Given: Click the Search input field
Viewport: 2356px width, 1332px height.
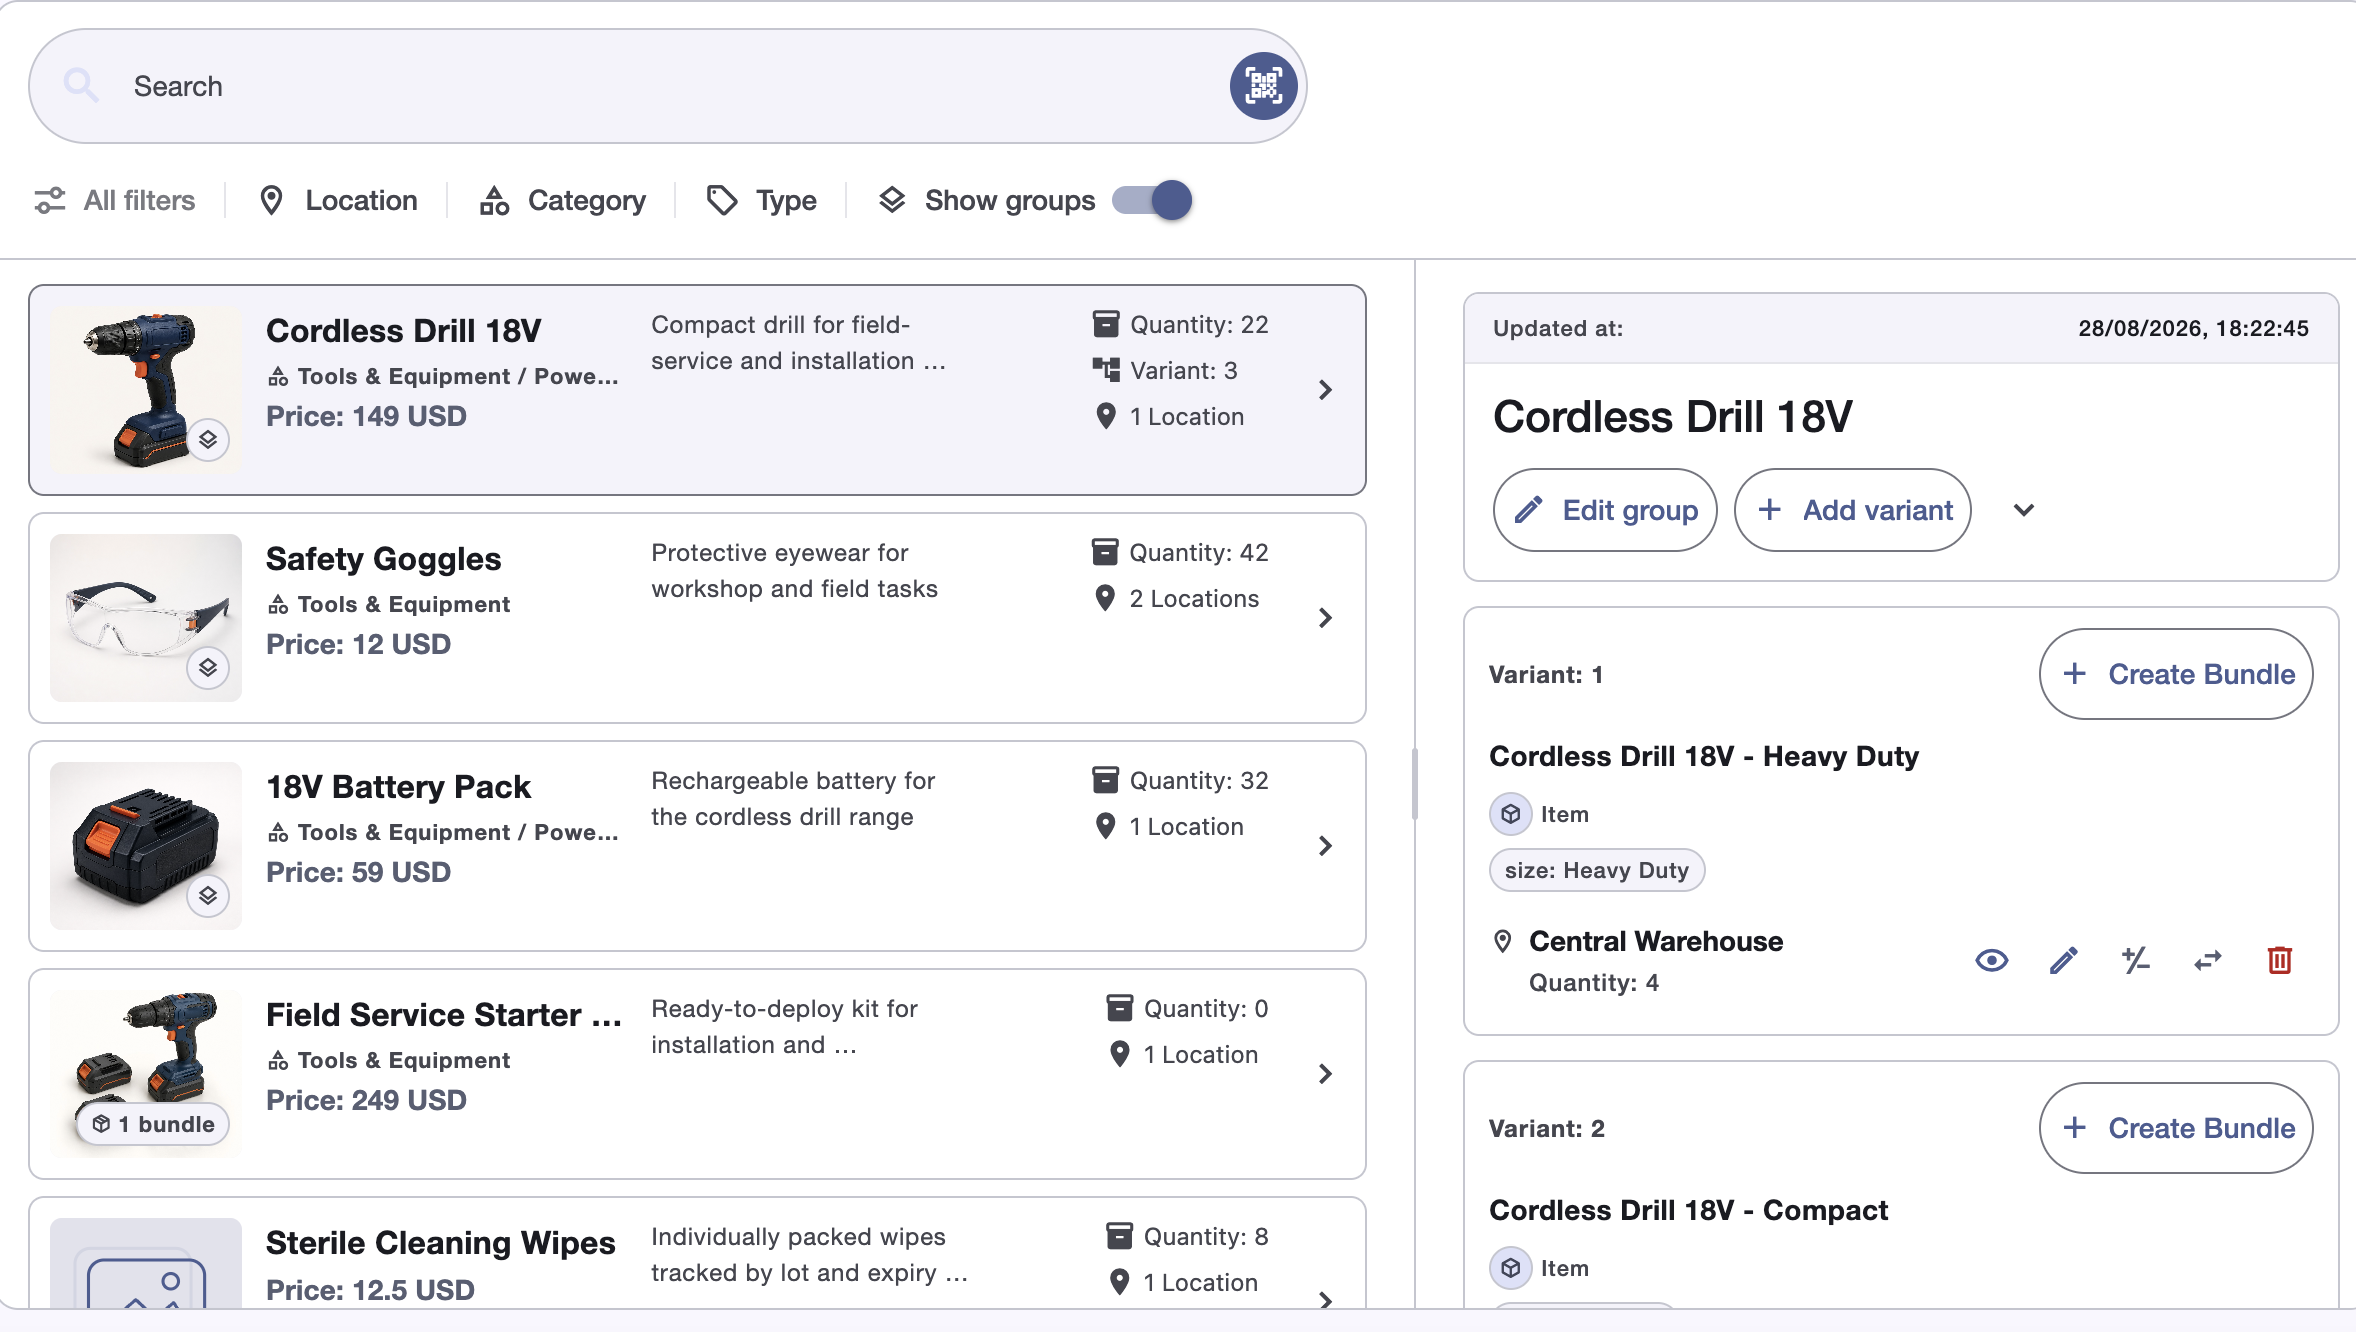Looking at the screenshot, I should [668, 86].
